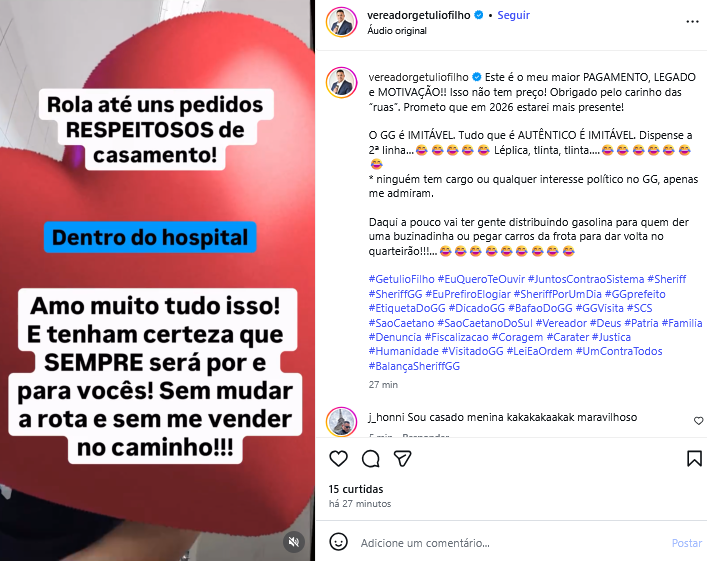Share the post using the paper plane icon

click(402, 459)
